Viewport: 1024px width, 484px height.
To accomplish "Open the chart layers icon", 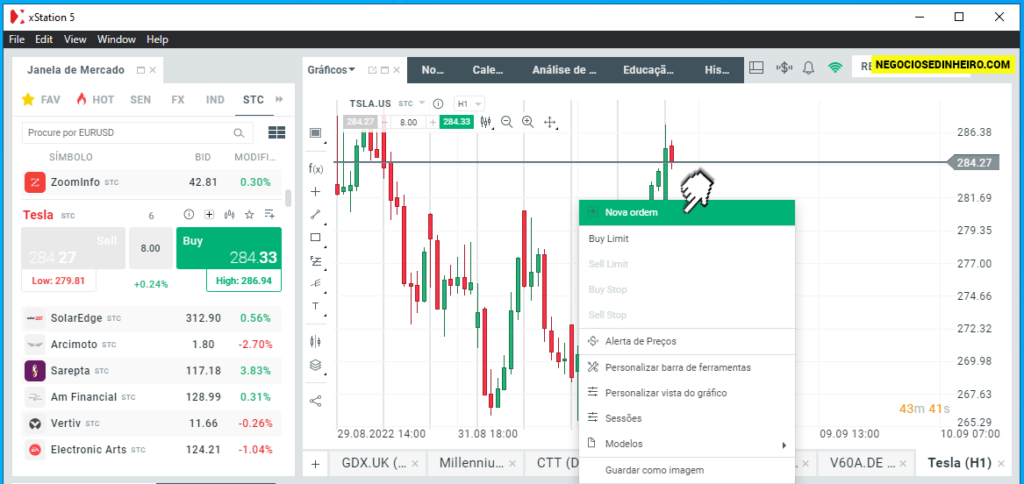I will (x=315, y=365).
